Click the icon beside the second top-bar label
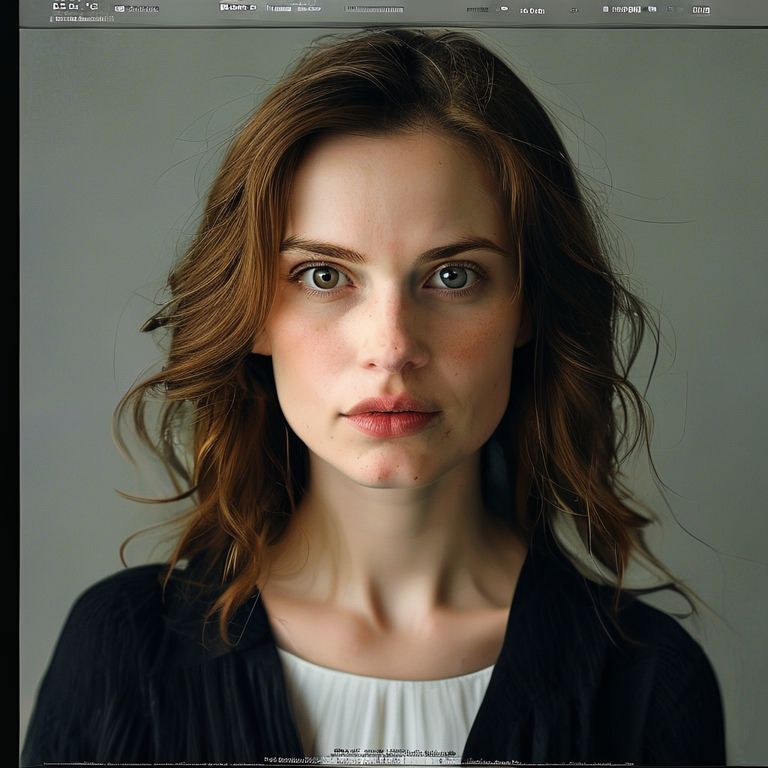The image size is (768, 768). 118,8
